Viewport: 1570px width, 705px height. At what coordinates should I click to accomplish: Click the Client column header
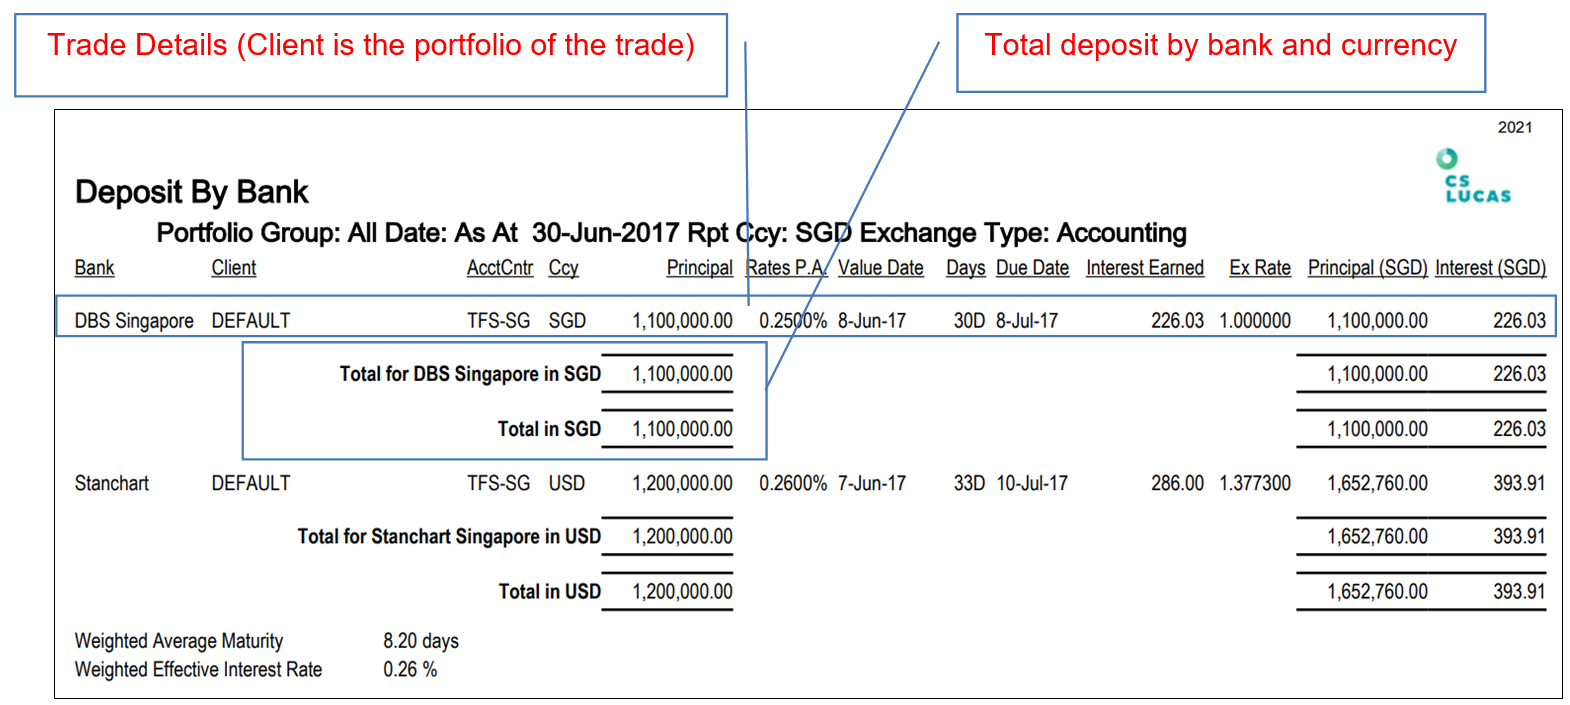pyautogui.click(x=233, y=268)
